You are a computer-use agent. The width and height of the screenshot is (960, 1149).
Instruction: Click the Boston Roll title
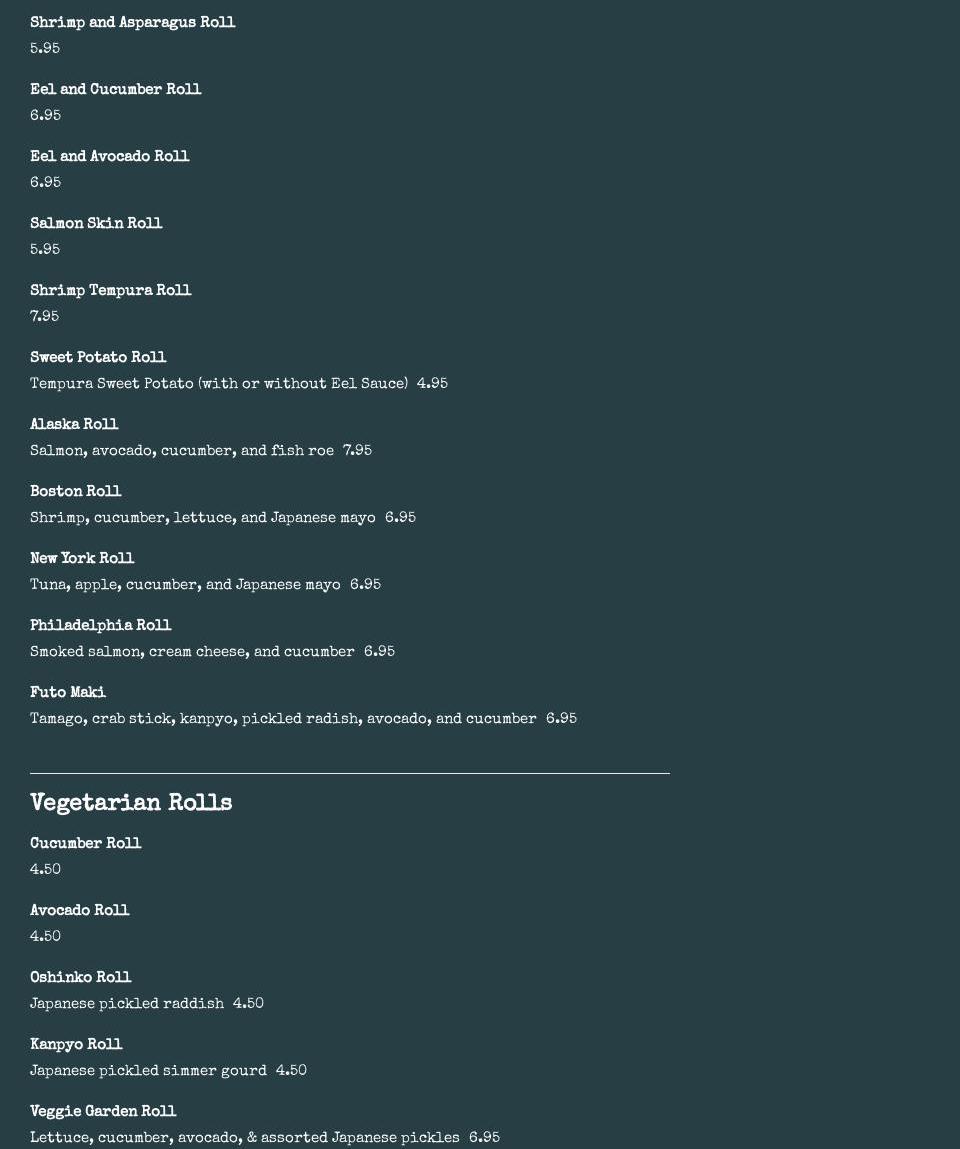[x=75, y=491]
